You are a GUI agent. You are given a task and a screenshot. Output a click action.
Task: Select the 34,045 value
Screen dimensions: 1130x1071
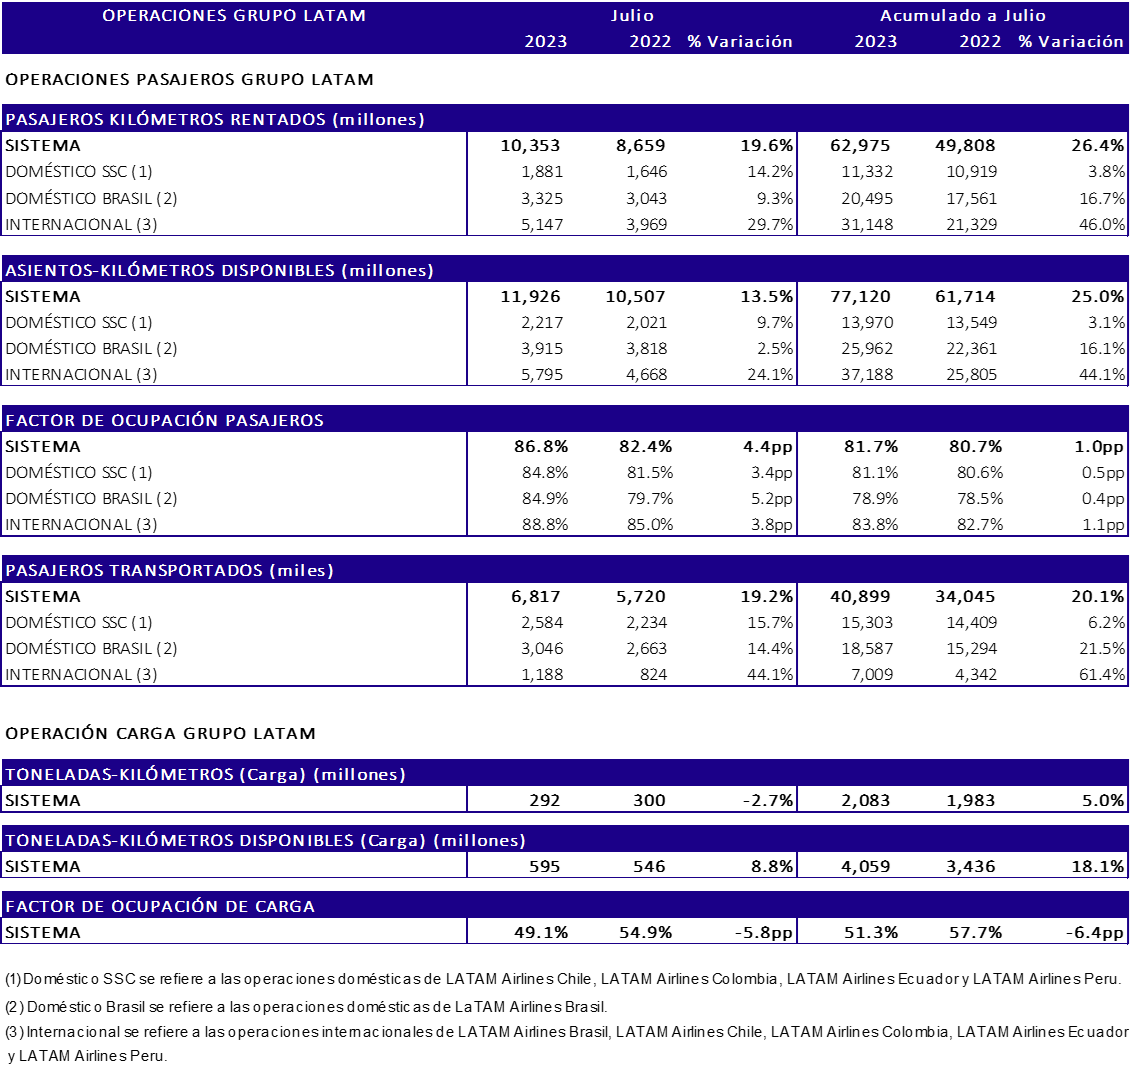(x=965, y=596)
